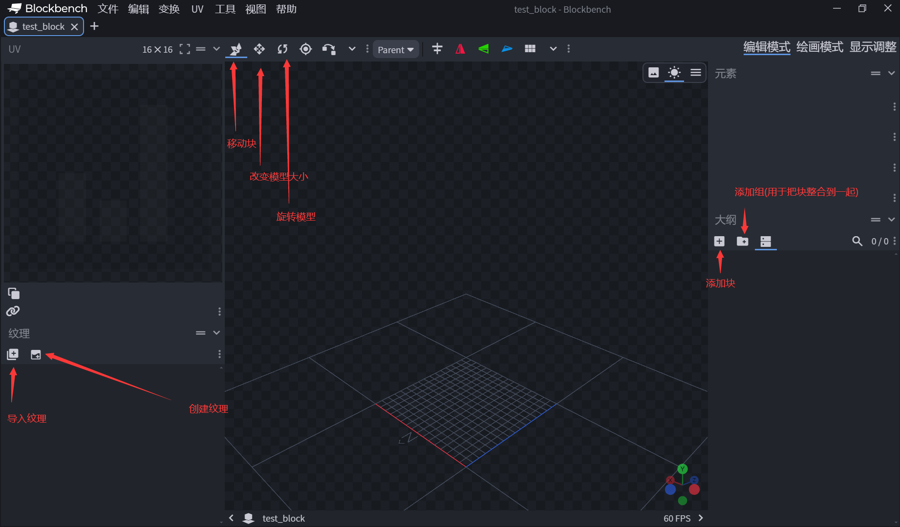Viewport: 900px width, 527px height.
Task: Click the Add Group folder icon
Action: click(x=742, y=241)
